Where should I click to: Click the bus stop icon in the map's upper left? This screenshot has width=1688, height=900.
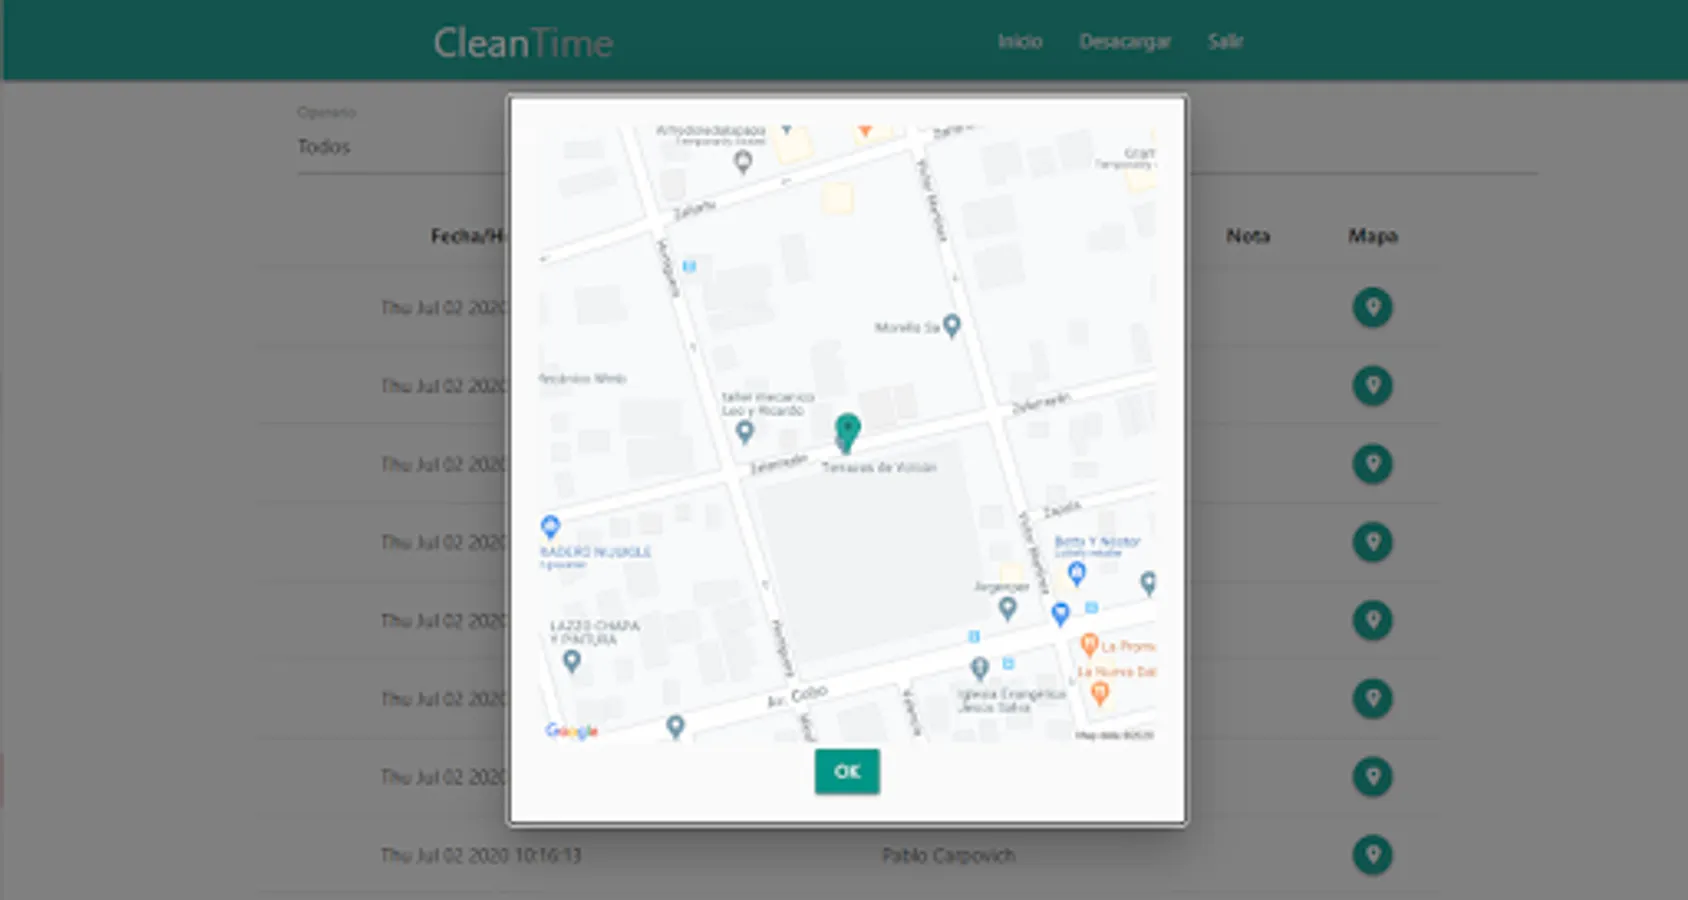tap(689, 266)
